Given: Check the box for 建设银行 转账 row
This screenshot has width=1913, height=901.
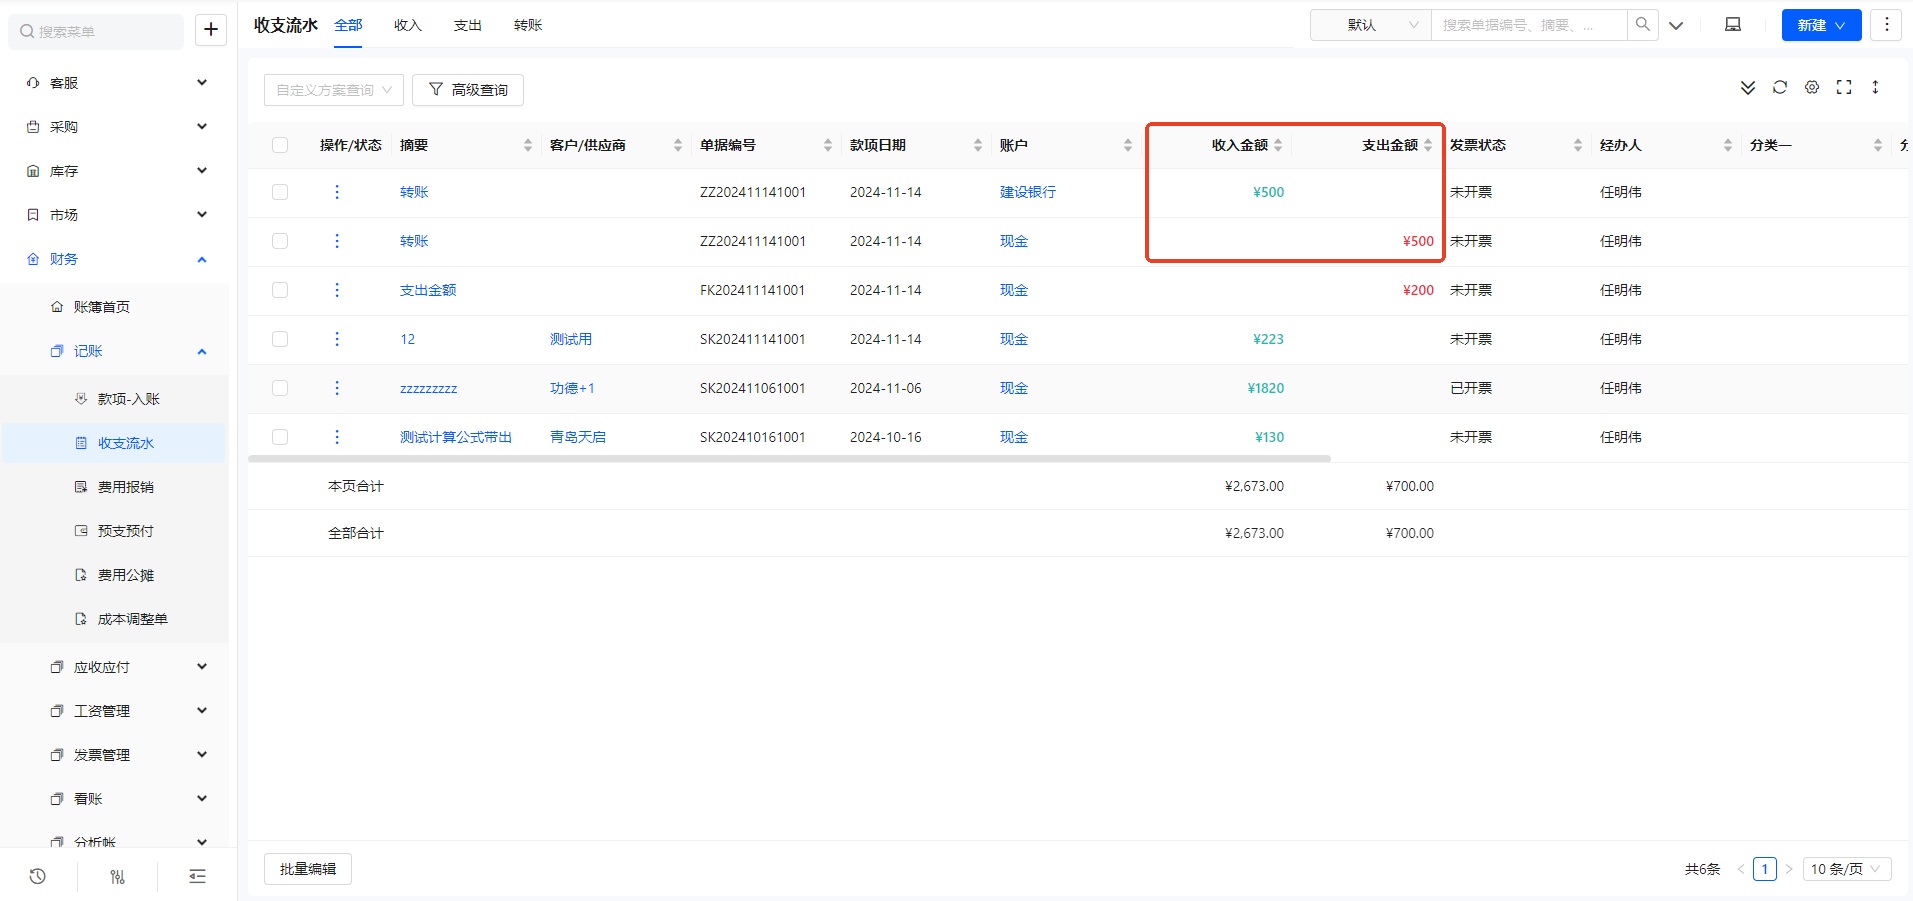Looking at the screenshot, I should 280,192.
